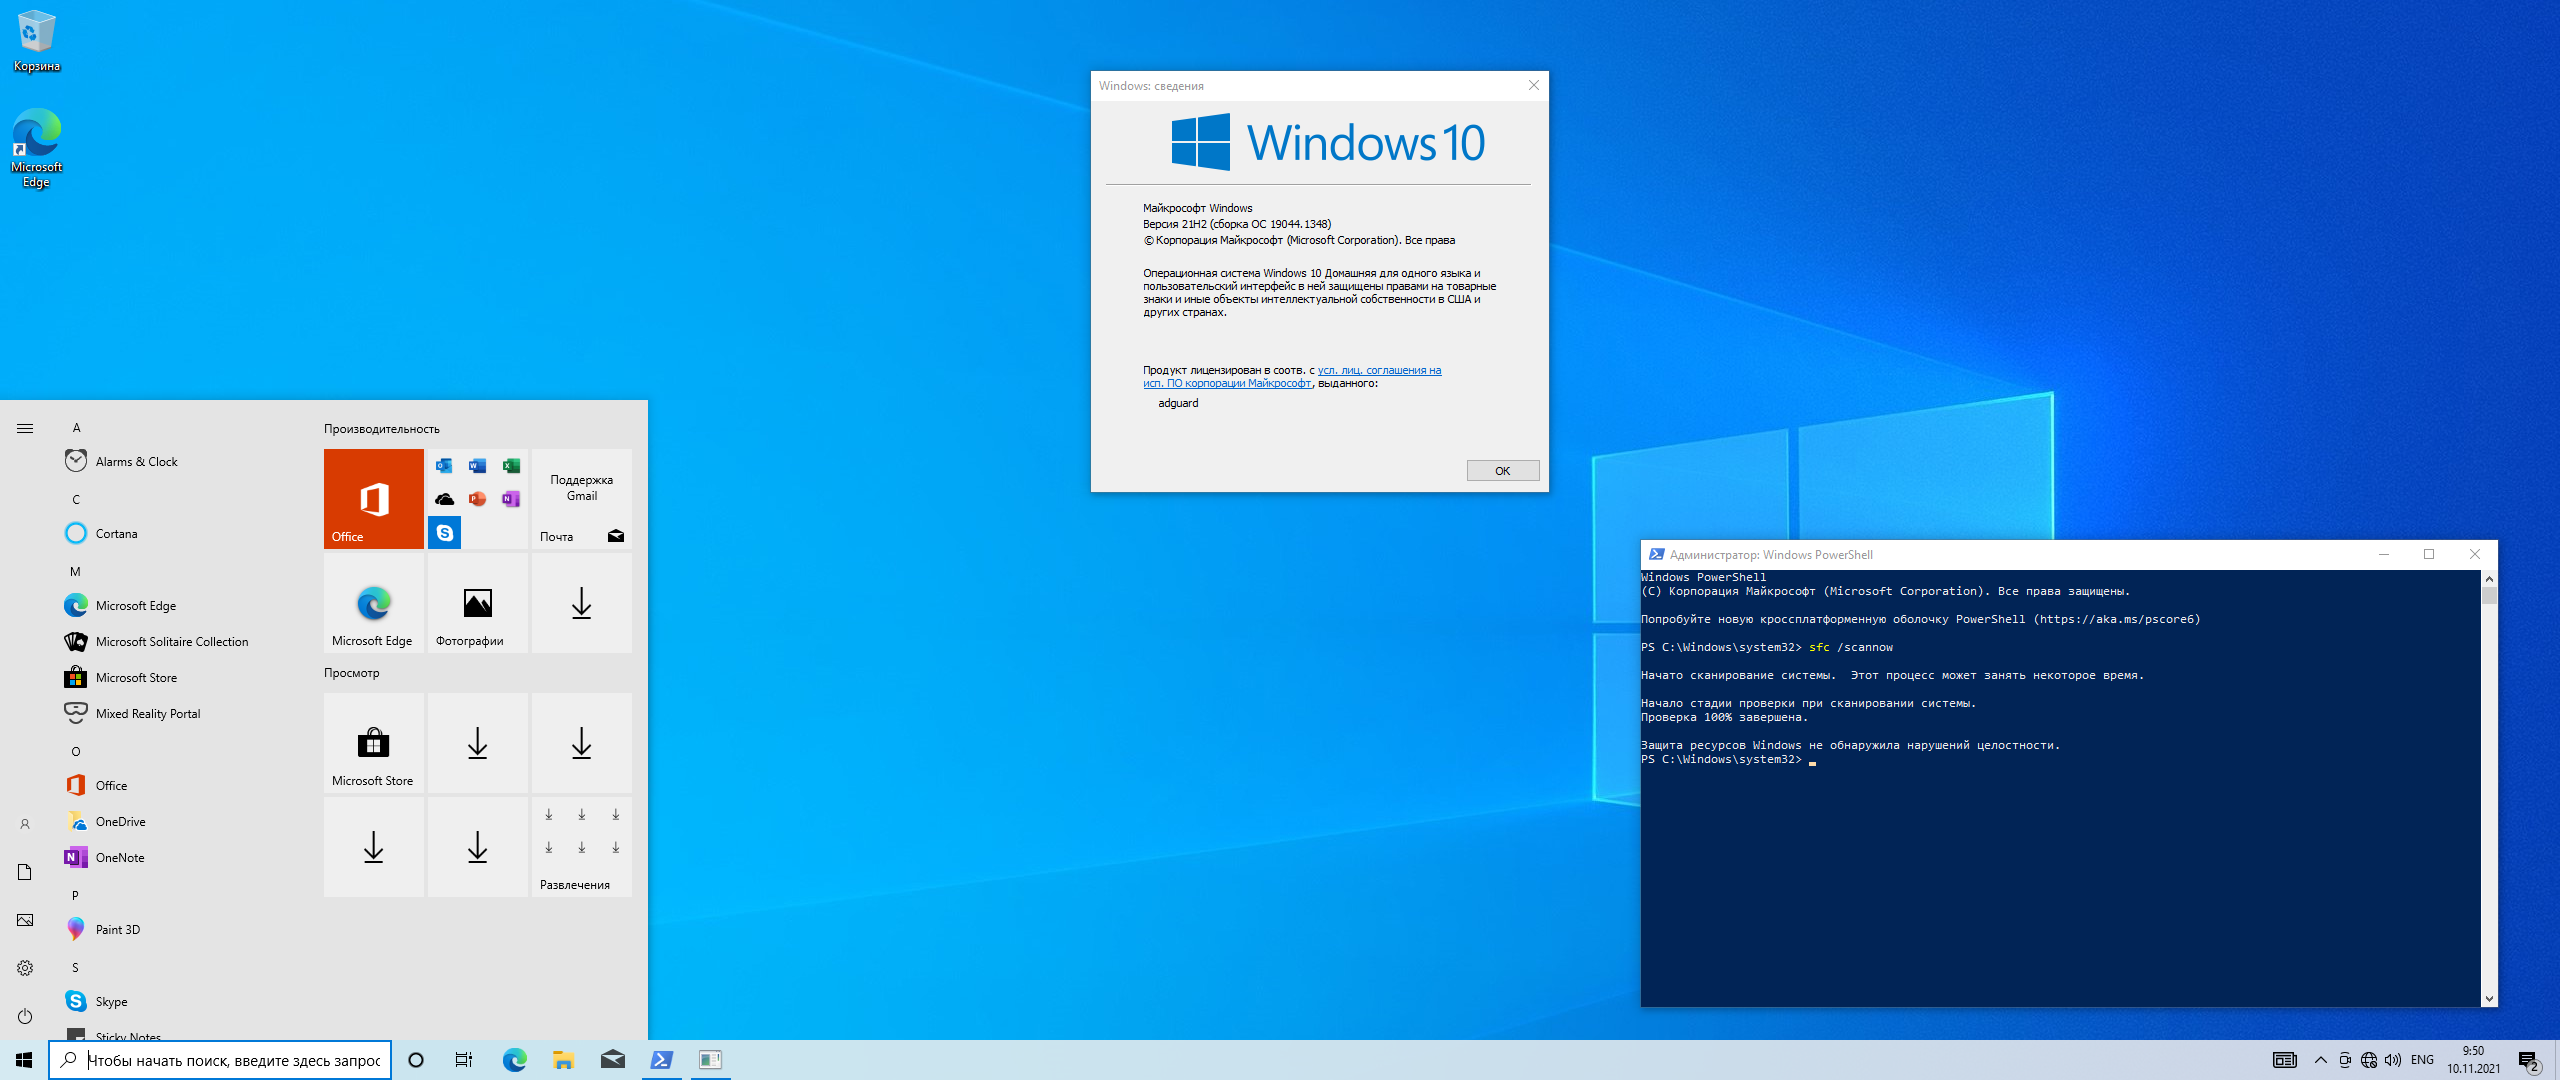This screenshot has width=2560, height=1080.
Task: Minimize the PowerShell window
Action: pos(2384,554)
